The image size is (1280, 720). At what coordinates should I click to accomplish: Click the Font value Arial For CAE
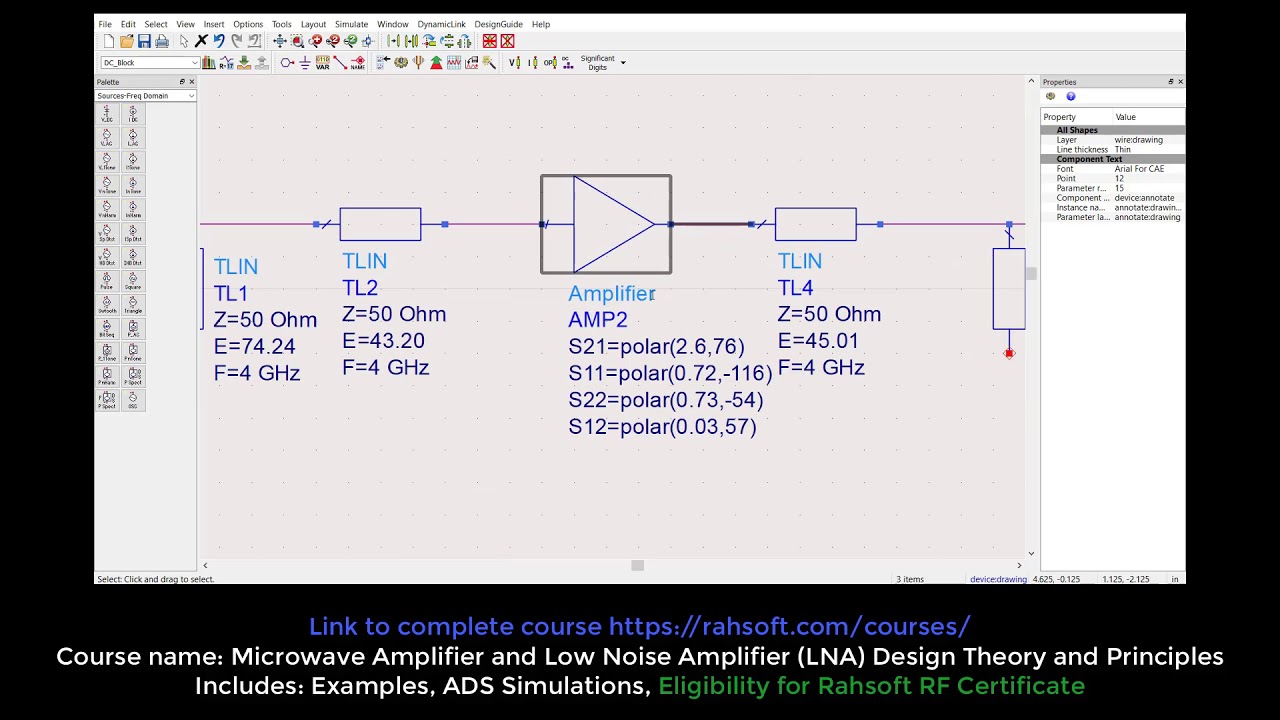pos(1139,169)
